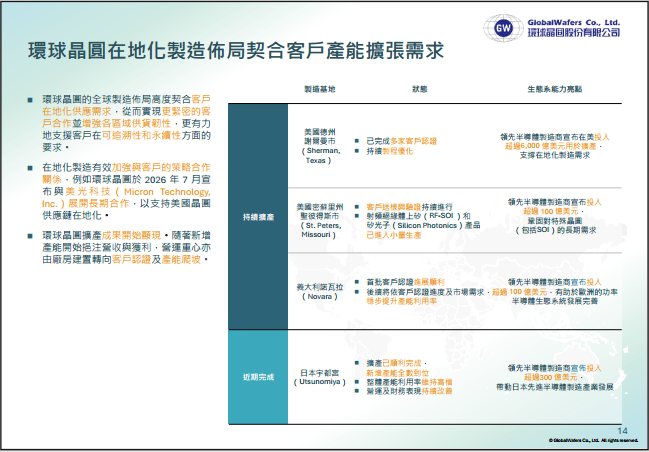The height and width of the screenshot is (452, 649).
Task: Click the highlighted text 可追溯性和永續性
Action: [141, 135]
